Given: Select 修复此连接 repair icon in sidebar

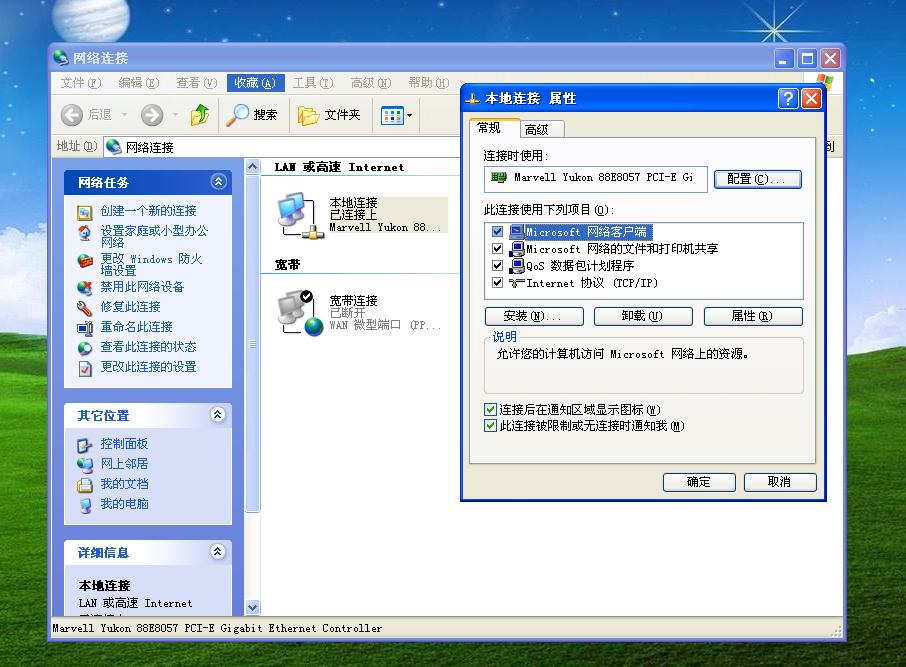Looking at the screenshot, I should pyautogui.click(x=85, y=308).
